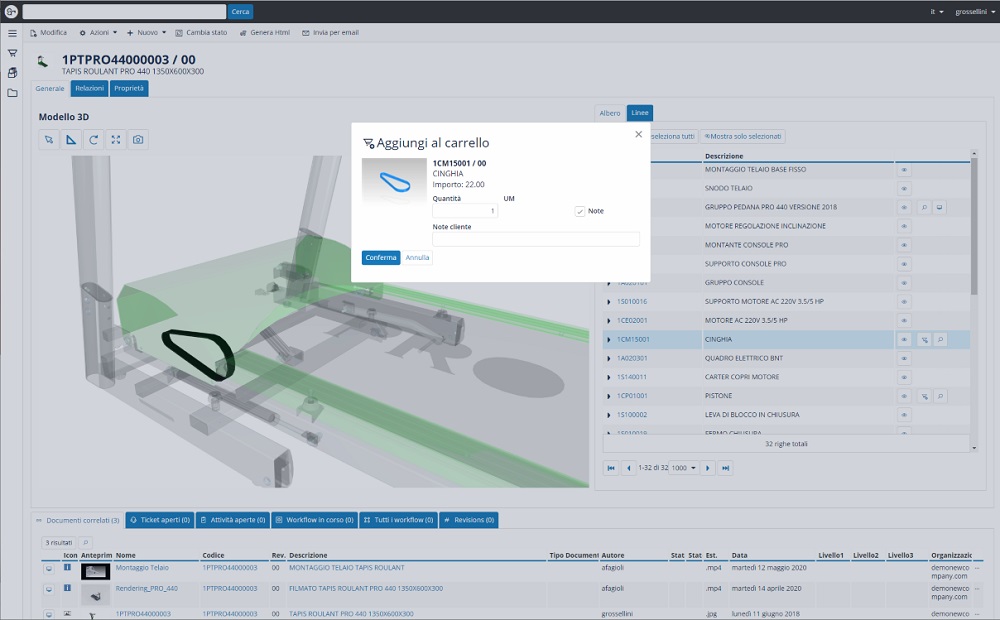Click the printer-like icon in left sidebar

click(12, 73)
